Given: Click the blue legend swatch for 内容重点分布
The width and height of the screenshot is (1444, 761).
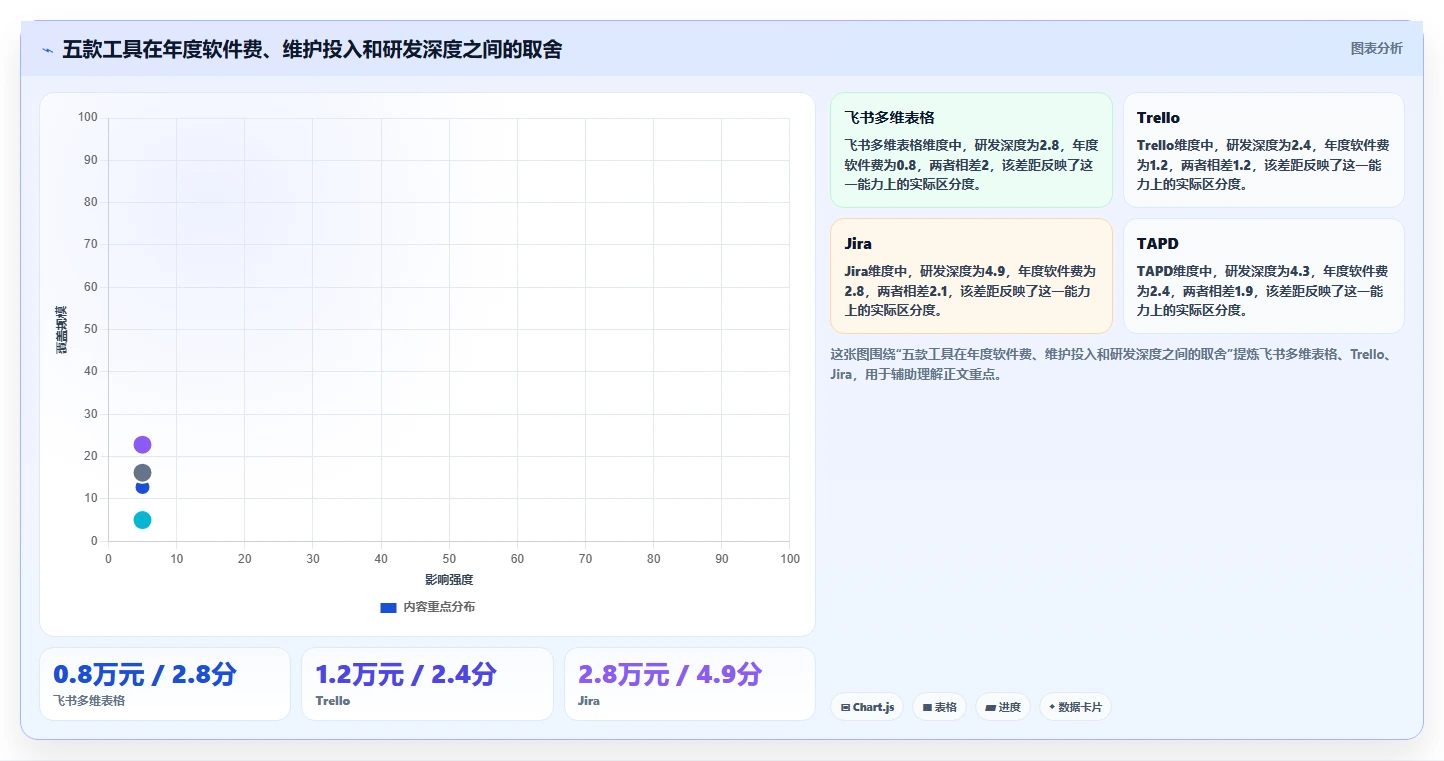Looking at the screenshot, I should [388, 607].
